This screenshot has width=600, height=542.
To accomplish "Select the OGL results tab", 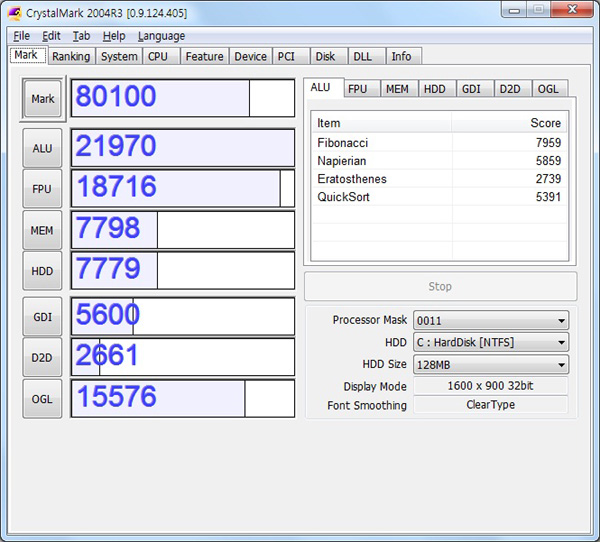I will tap(548, 89).
